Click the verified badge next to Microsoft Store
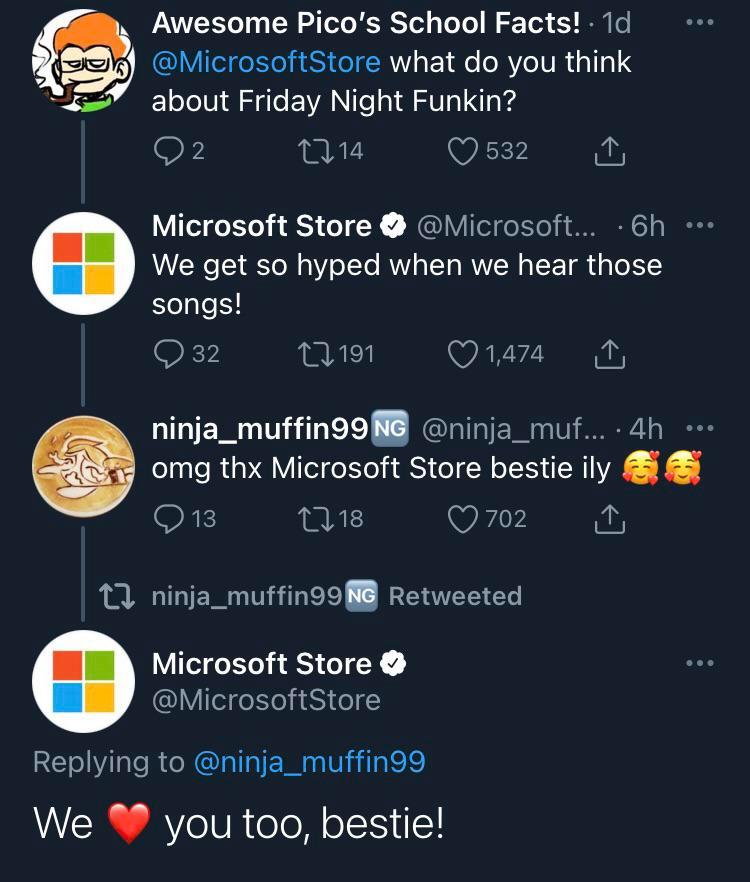750x882 pixels. click(391, 225)
